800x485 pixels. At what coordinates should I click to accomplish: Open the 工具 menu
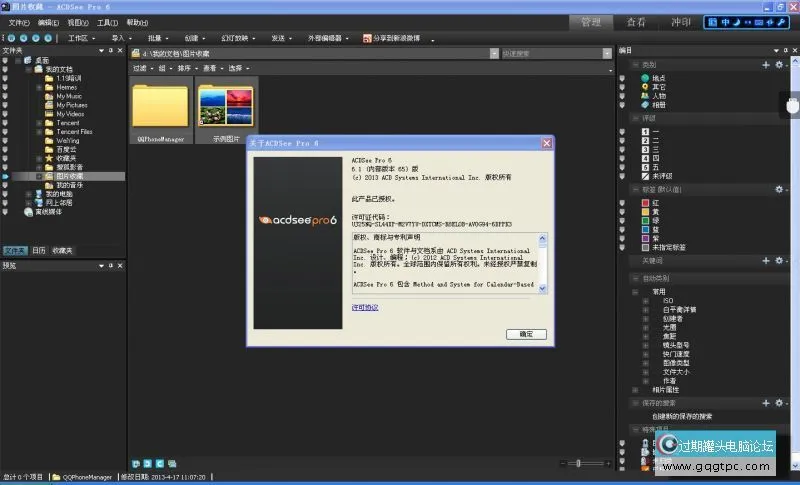click(x=107, y=23)
